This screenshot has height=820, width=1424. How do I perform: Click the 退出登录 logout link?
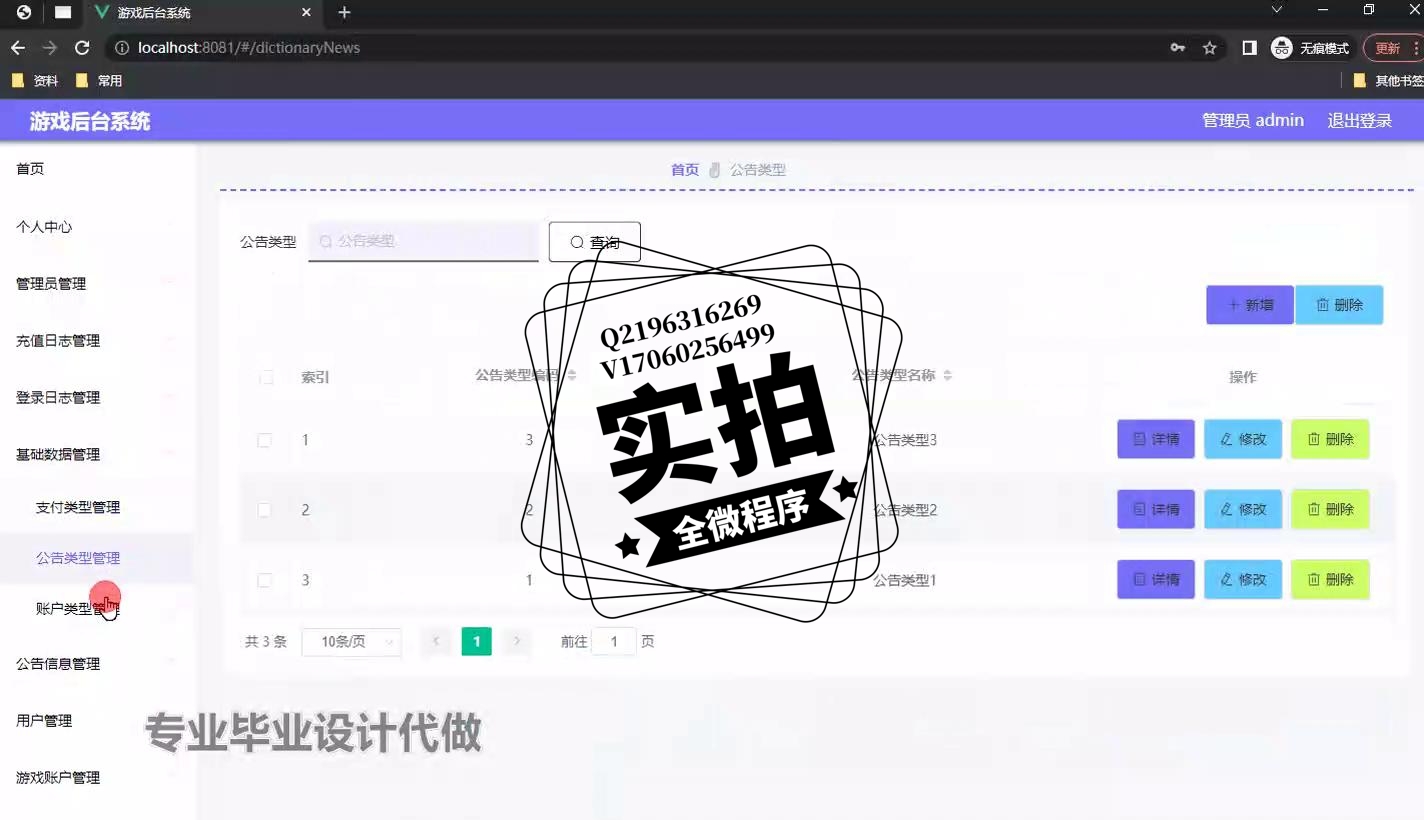(x=1359, y=121)
